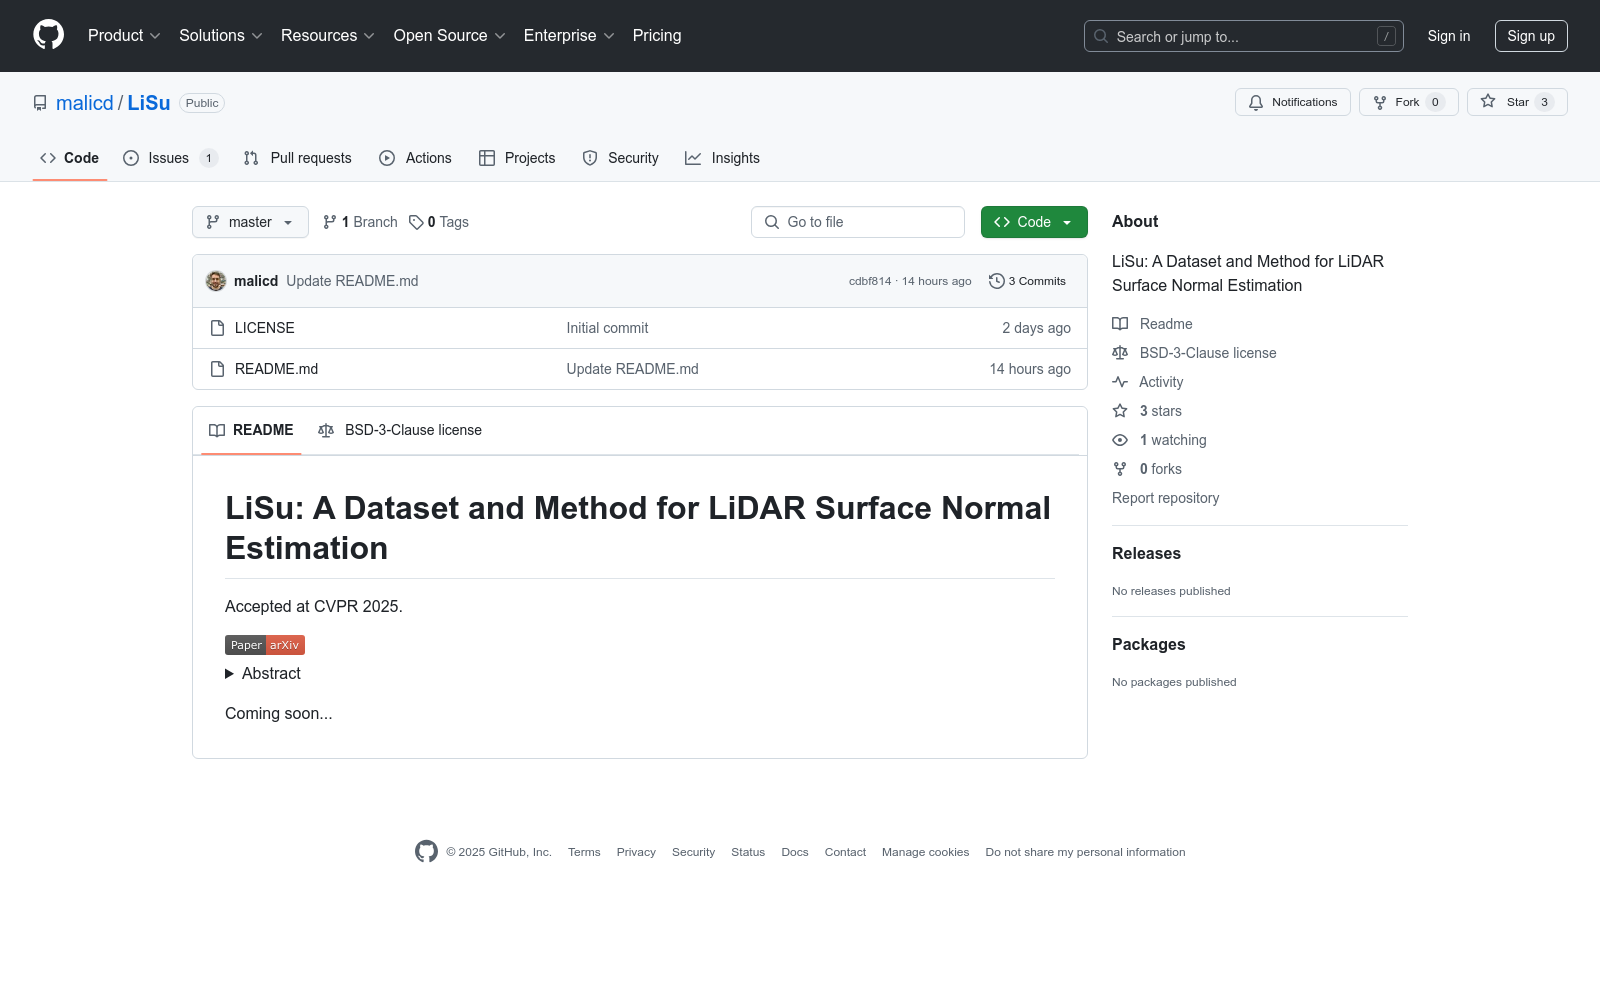Expand the Abstract disclosure triangle

tap(230, 674)
